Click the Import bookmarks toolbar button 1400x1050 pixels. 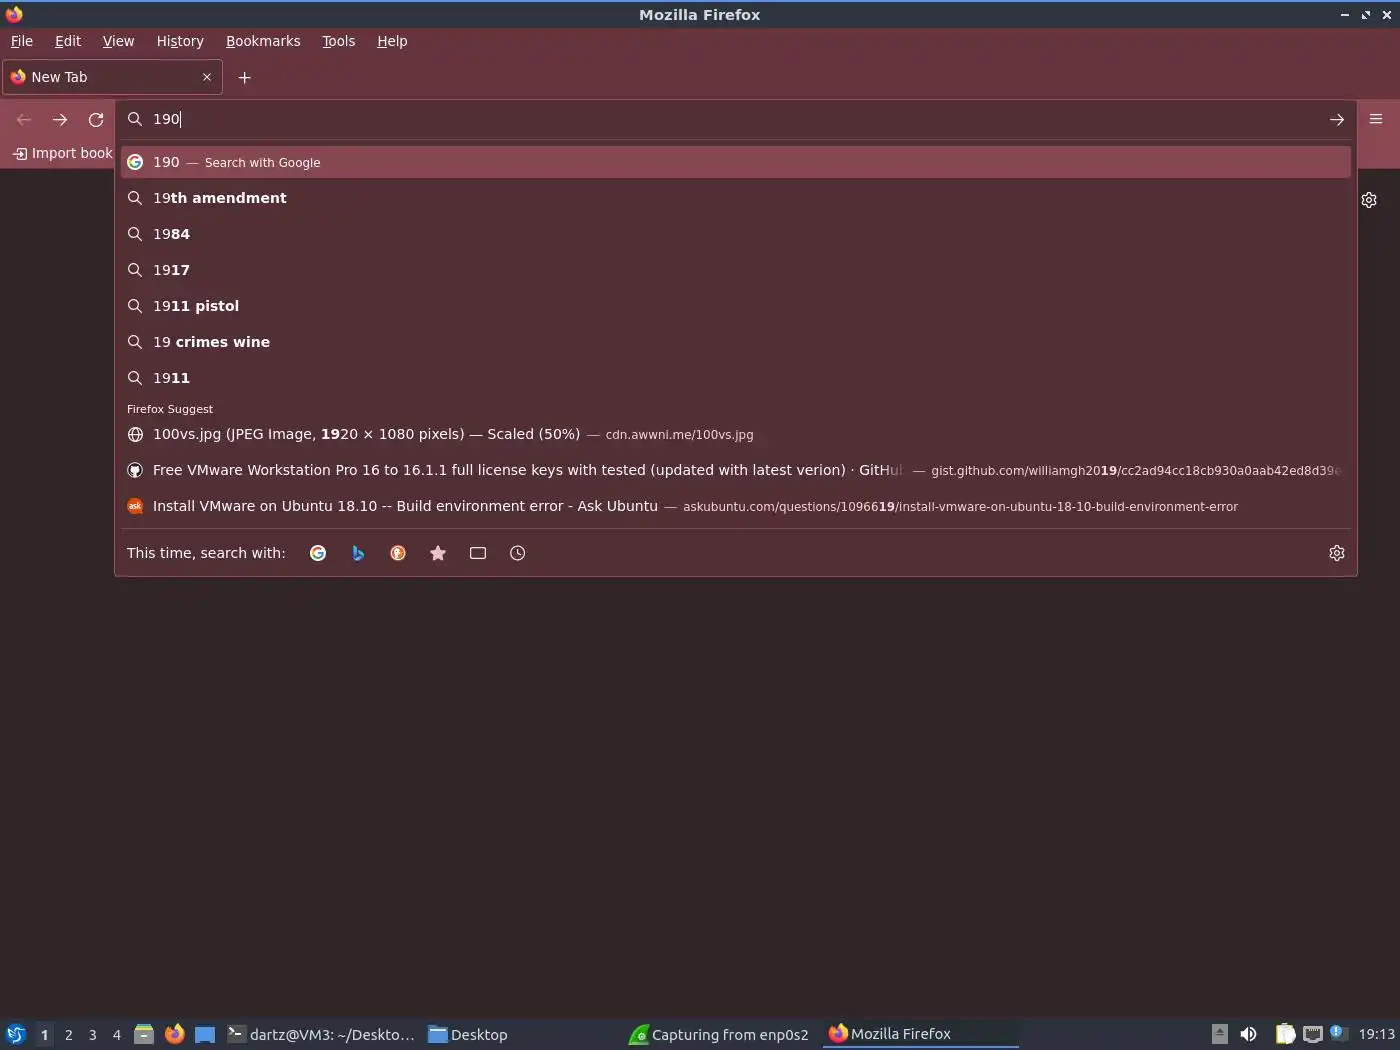click(62, 153)
